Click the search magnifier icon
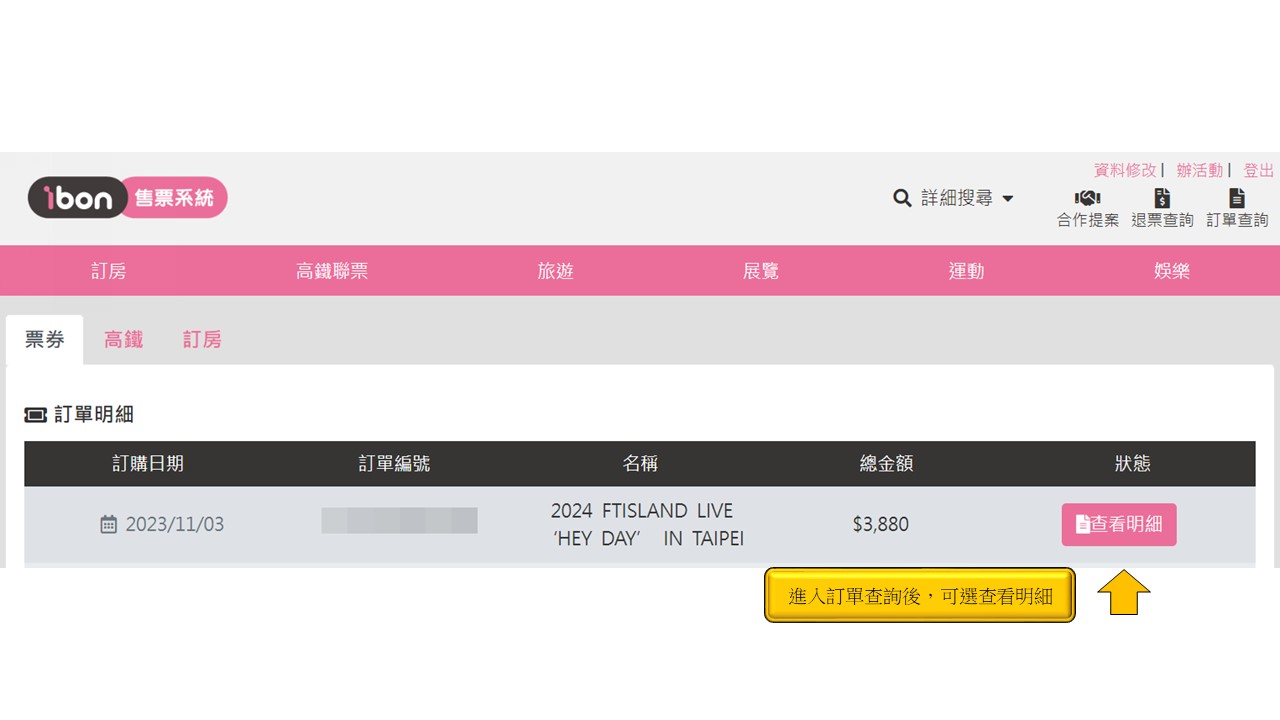This screenshot has width=1280, height=720. (x=902, y=198)
